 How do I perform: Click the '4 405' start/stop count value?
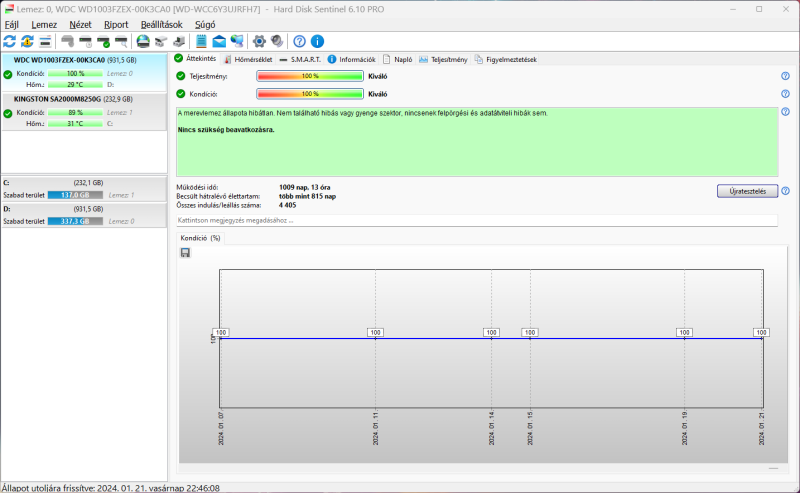(287, 205)
